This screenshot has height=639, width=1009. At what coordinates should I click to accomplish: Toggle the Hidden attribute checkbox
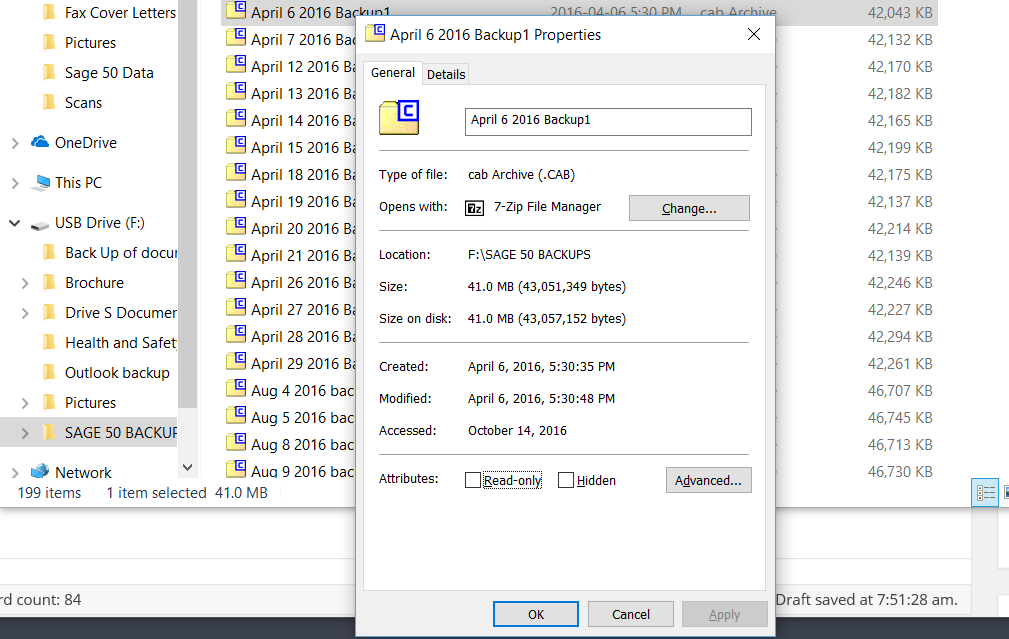pyautogui.click(x=566, y=480)
